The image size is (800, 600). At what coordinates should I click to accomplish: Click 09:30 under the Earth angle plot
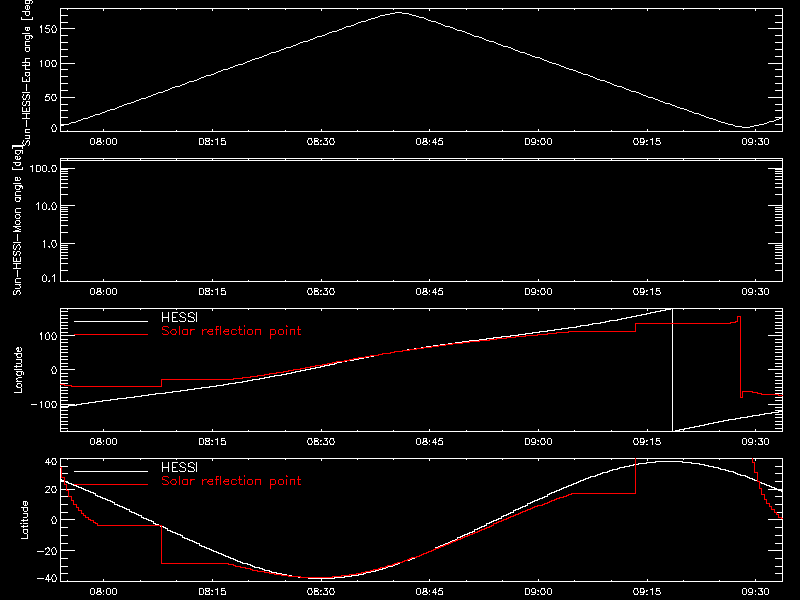(756, 142)
